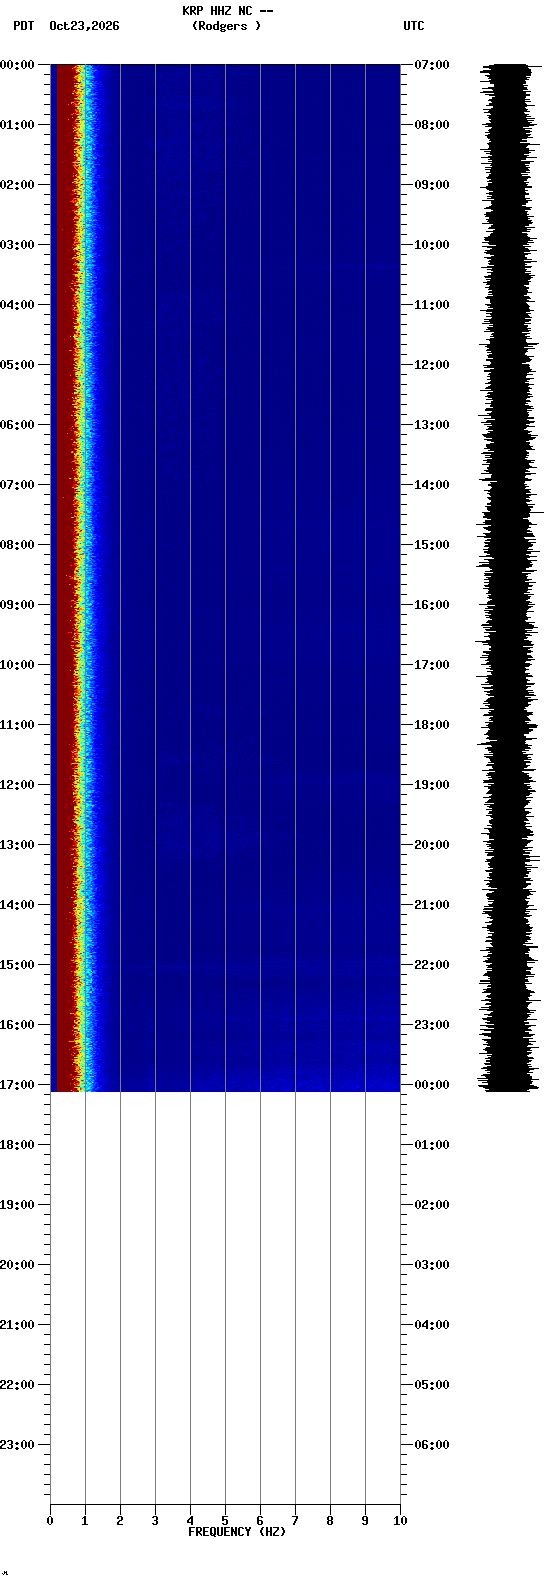Click the station title 'KRP HHZ NC --'
This screenshot has height=1584, width=552.
click(x=228, y=11)
